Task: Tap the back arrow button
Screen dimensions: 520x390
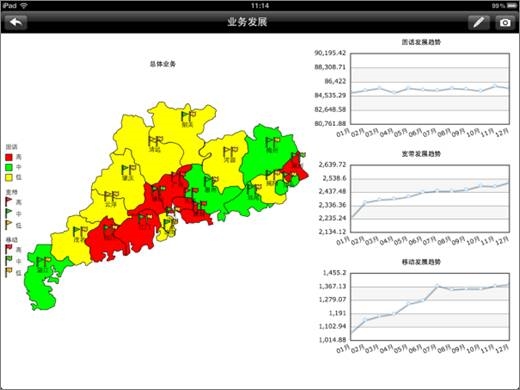Action: pos(16,22)
